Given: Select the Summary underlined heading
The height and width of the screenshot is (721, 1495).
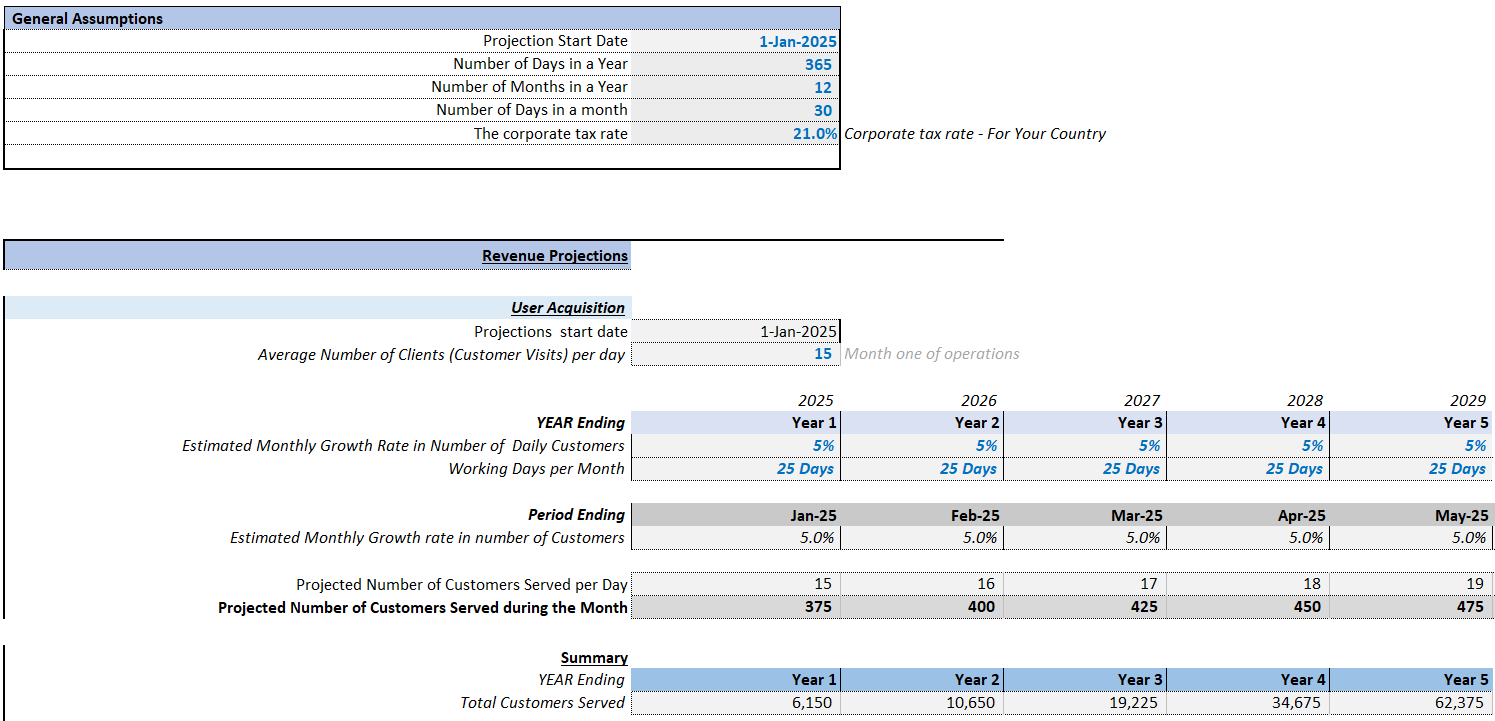Looking at the screenshot, I should point(594,657).
